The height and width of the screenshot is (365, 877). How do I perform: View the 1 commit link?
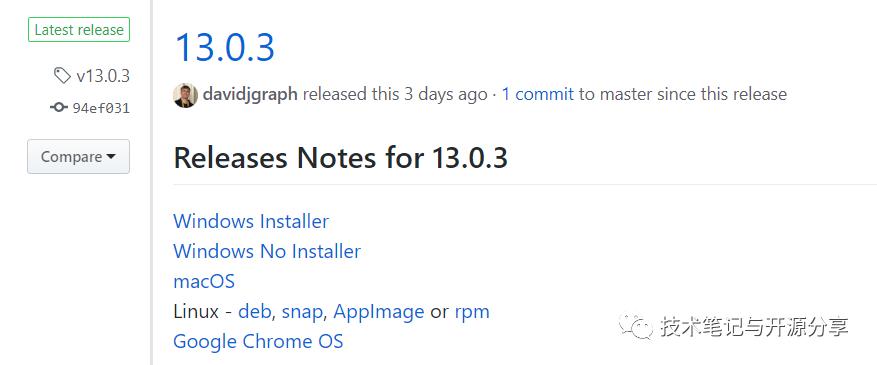(537, 94)
